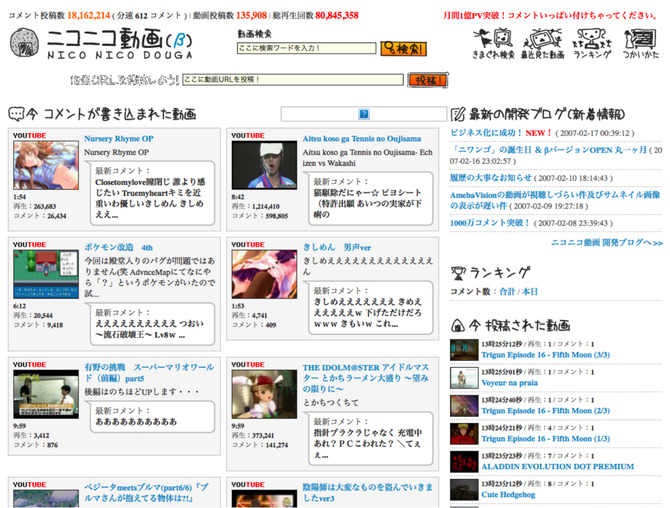Open 陰陽師は大変なものを盗んでいきました ver3 link

367,493
